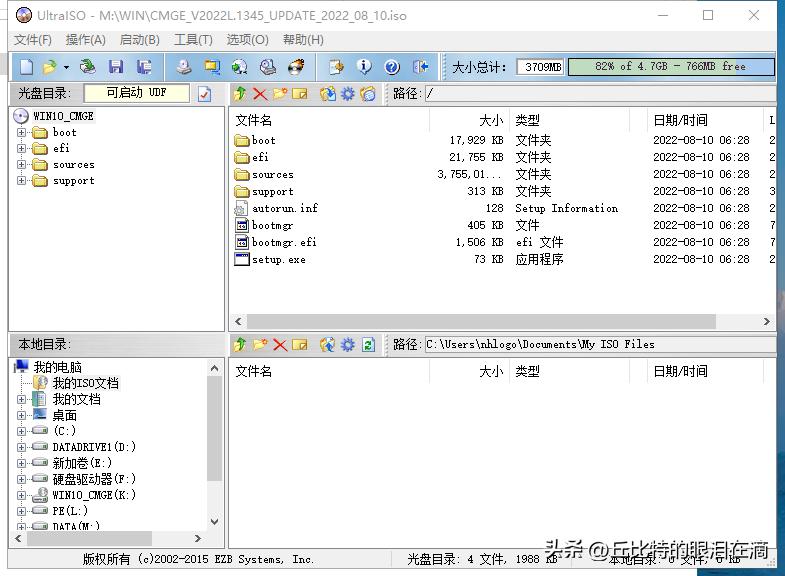Click the Up folder icon in disc pane toolbar
Viewport: 785px width, 576px height.
240,94
